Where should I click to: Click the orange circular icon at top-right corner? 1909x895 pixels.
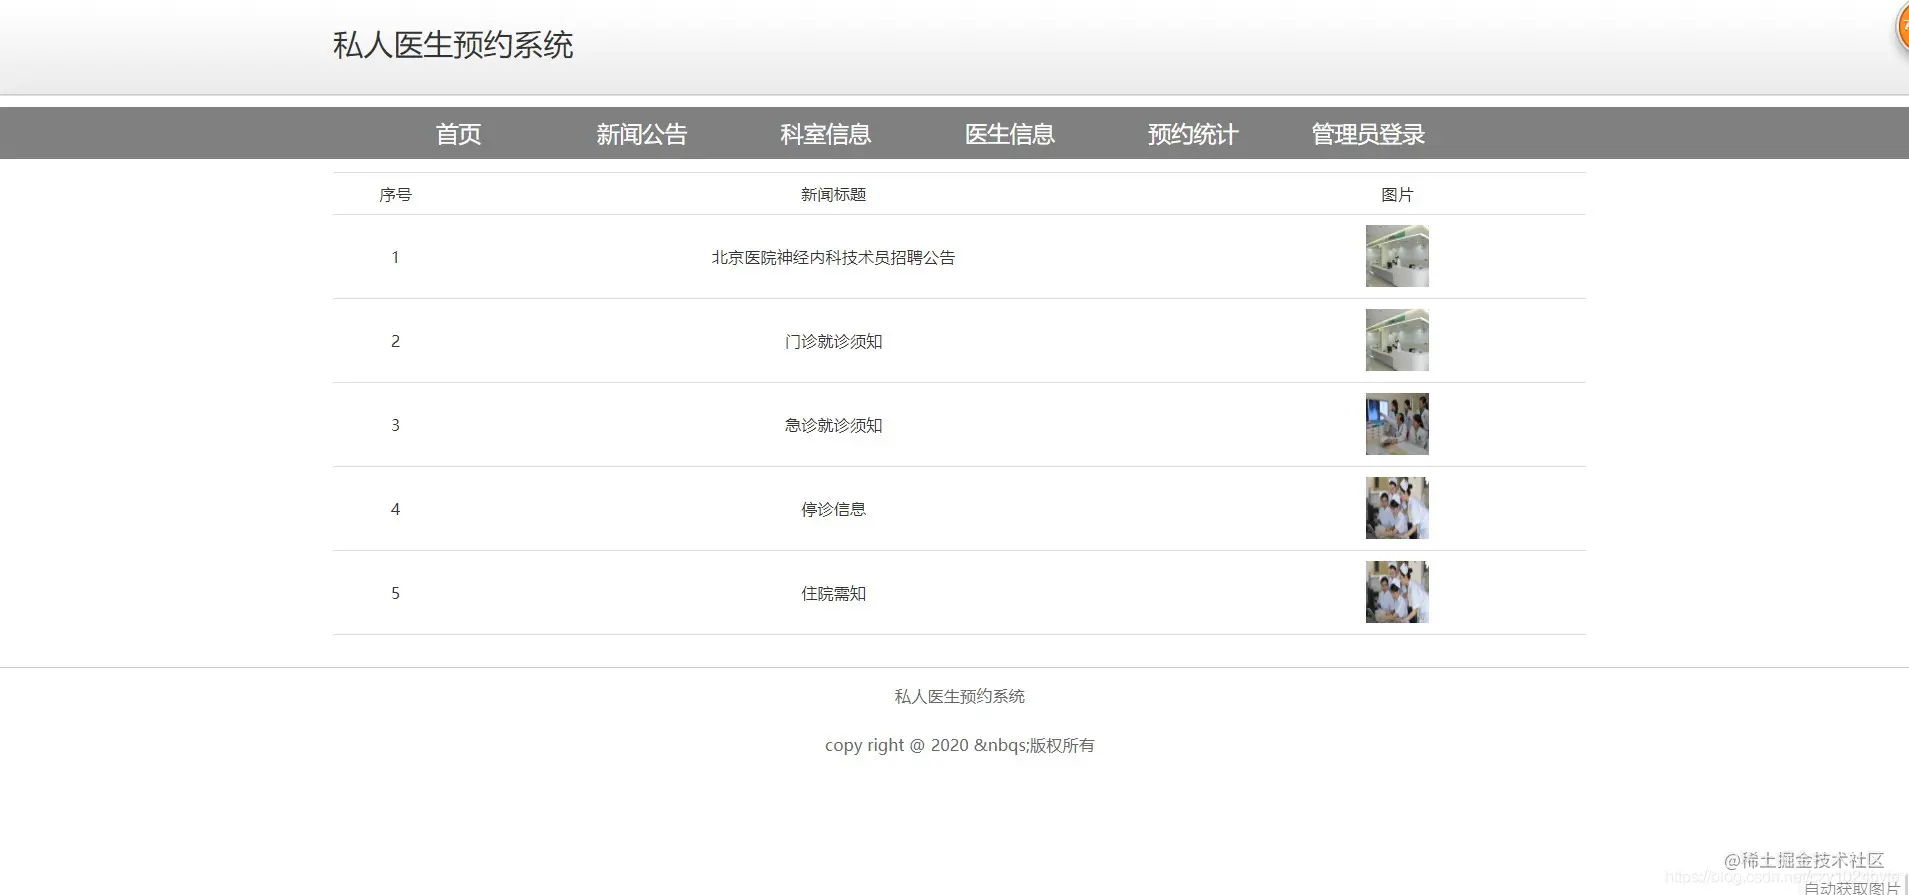(1902, 27)
